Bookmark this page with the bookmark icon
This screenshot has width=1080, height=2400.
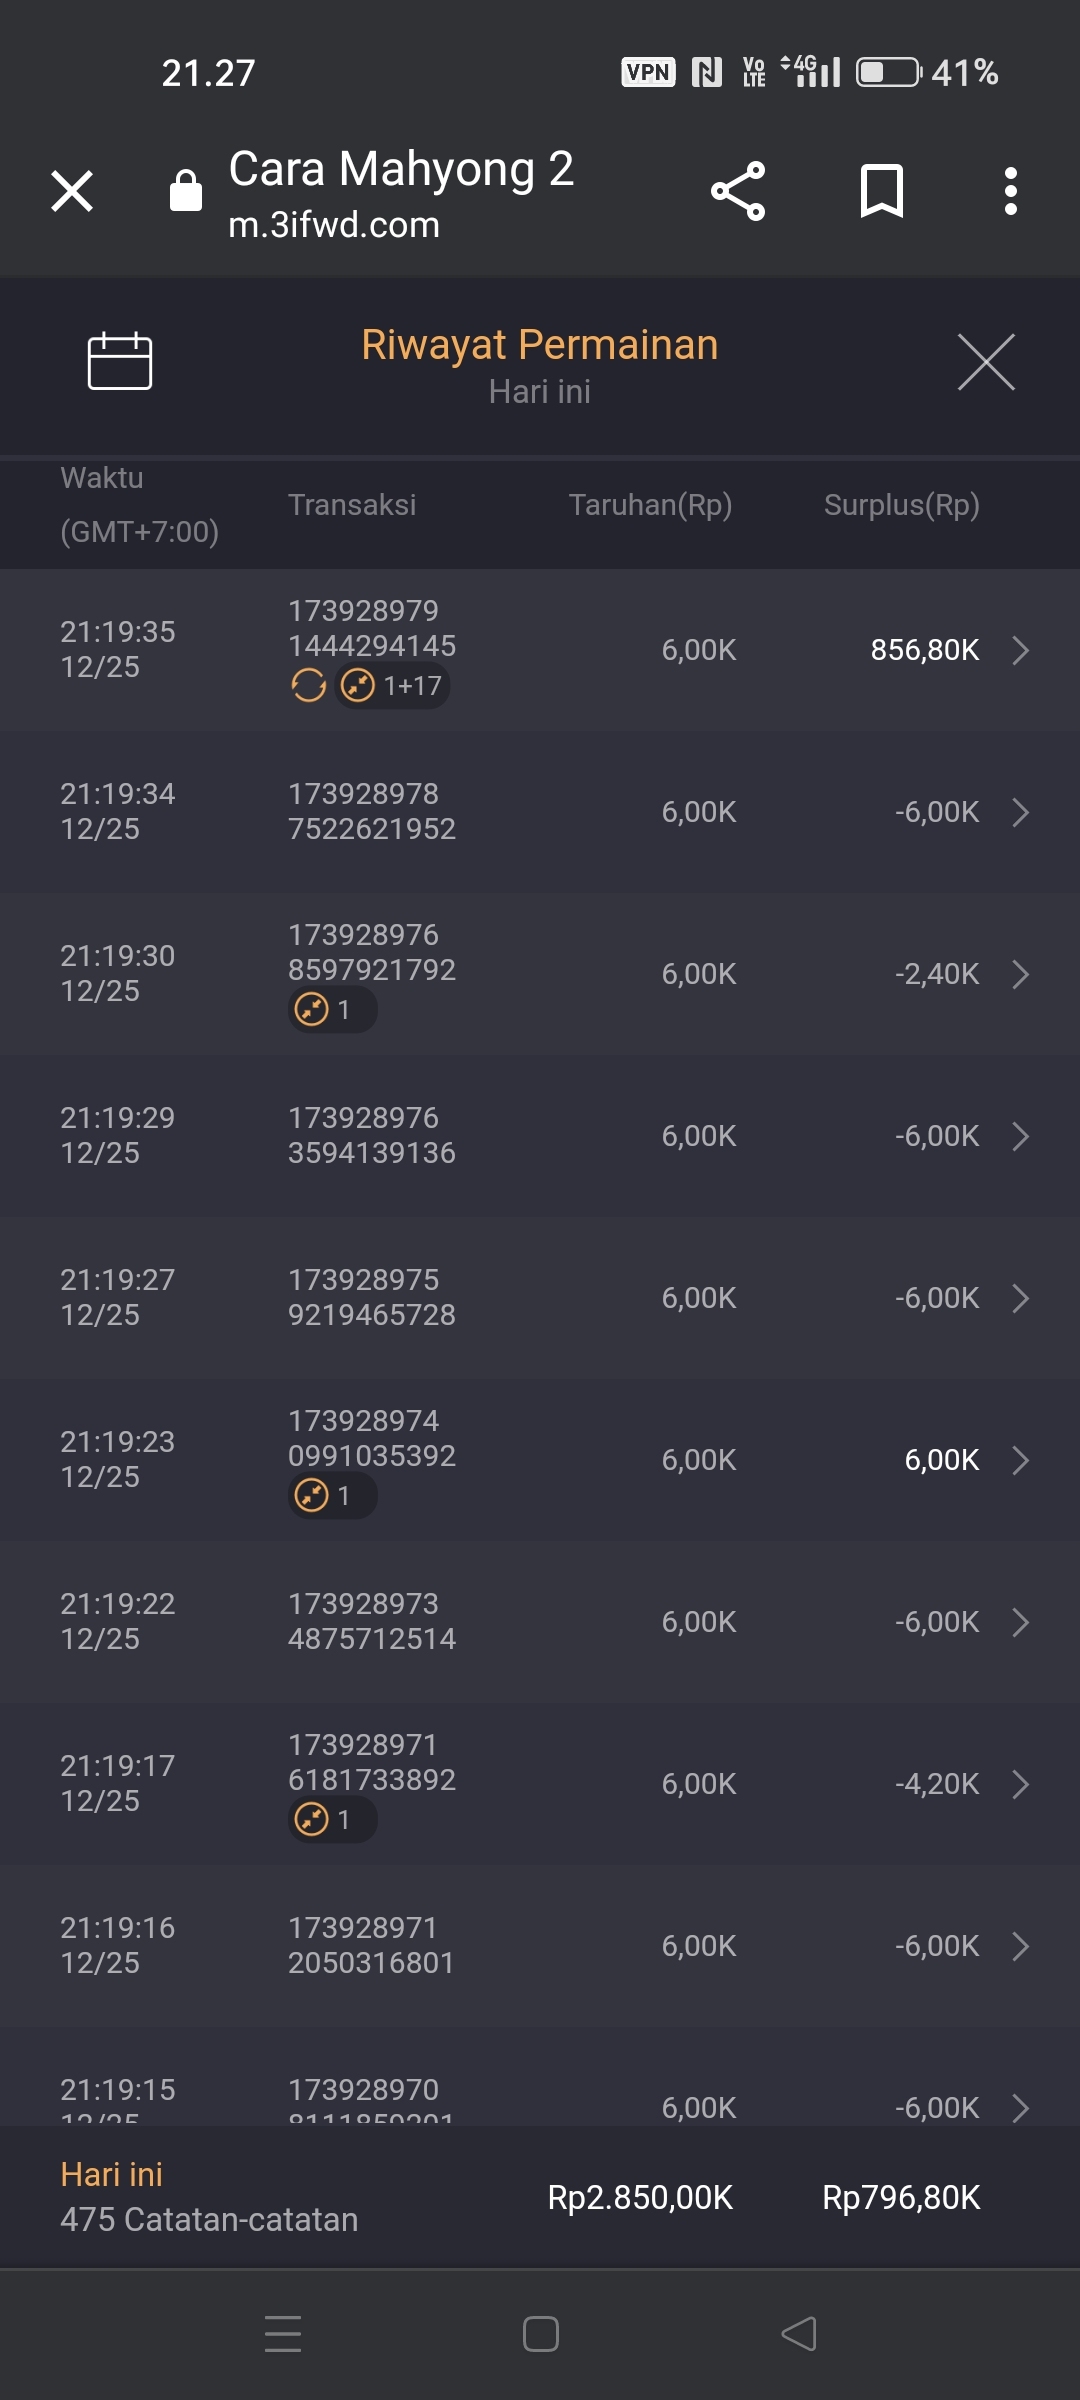coord(881,191)
